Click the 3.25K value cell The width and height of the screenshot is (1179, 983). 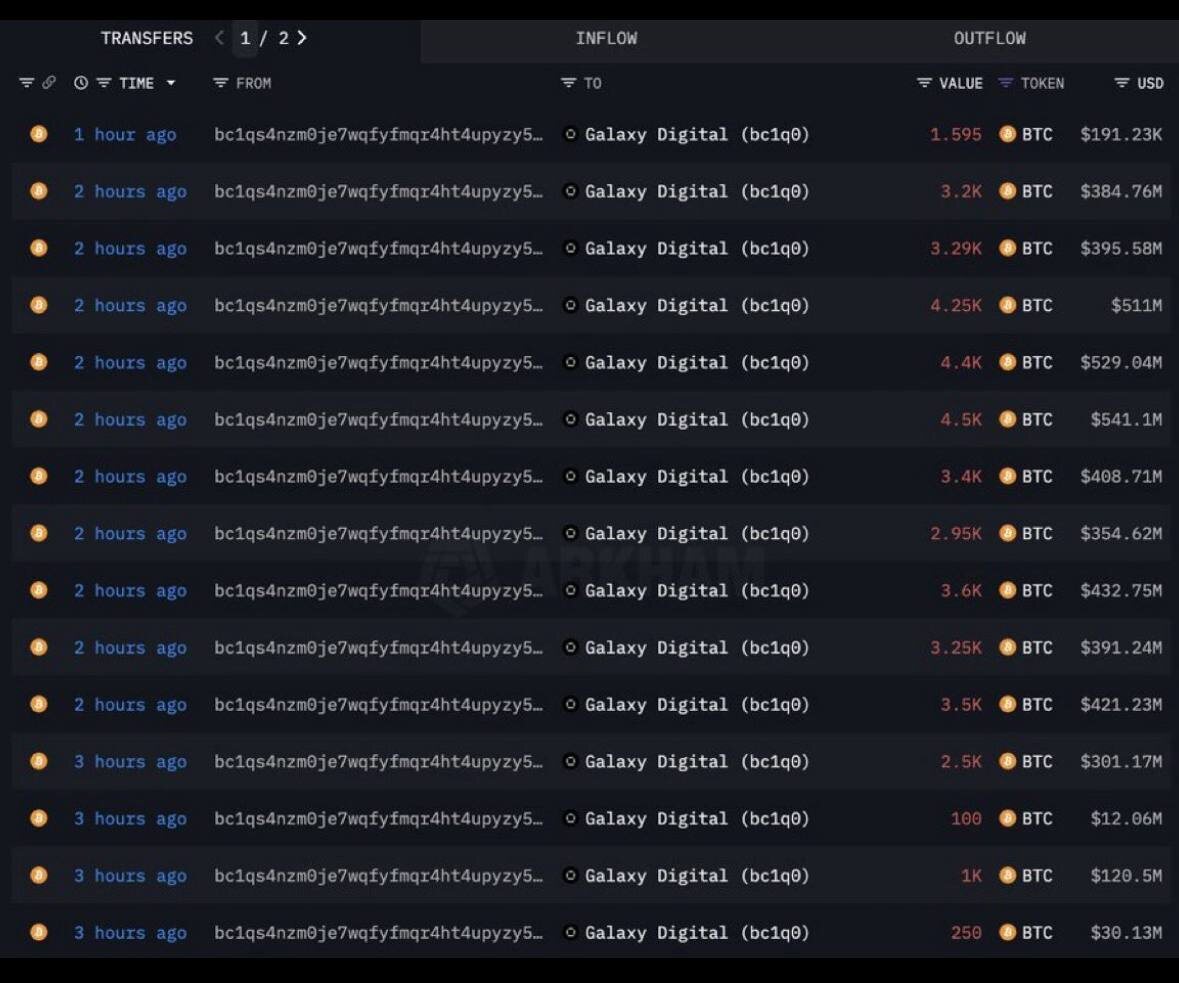(x=956, y=648)
